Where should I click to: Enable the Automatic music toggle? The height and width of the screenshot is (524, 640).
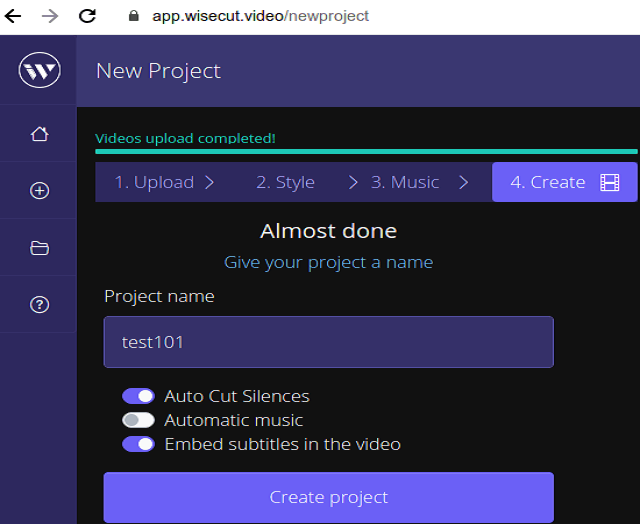pyautogui.click(x=138, y=420)
